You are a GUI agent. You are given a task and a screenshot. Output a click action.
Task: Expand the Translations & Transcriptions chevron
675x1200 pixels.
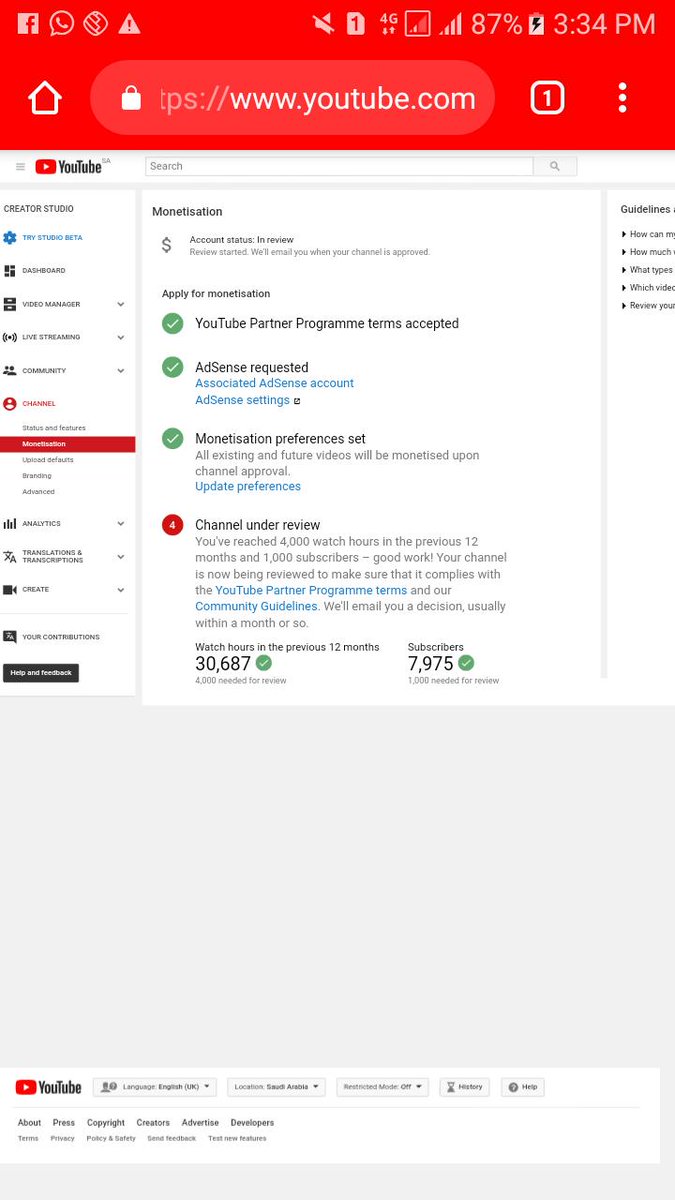click(121, 556)
